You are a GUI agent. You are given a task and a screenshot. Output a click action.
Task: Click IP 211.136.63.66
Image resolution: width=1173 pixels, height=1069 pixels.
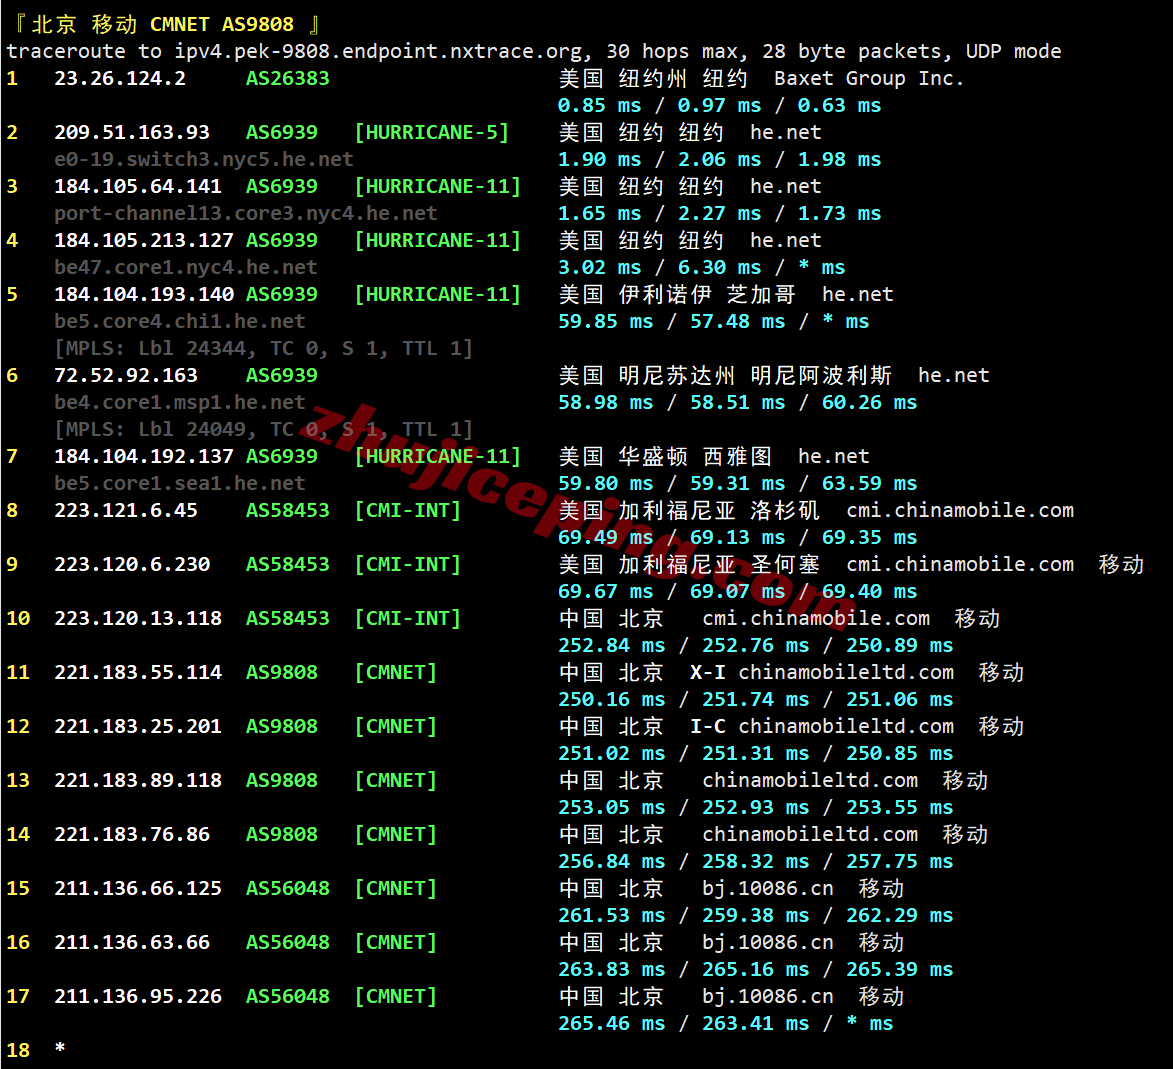132,942
